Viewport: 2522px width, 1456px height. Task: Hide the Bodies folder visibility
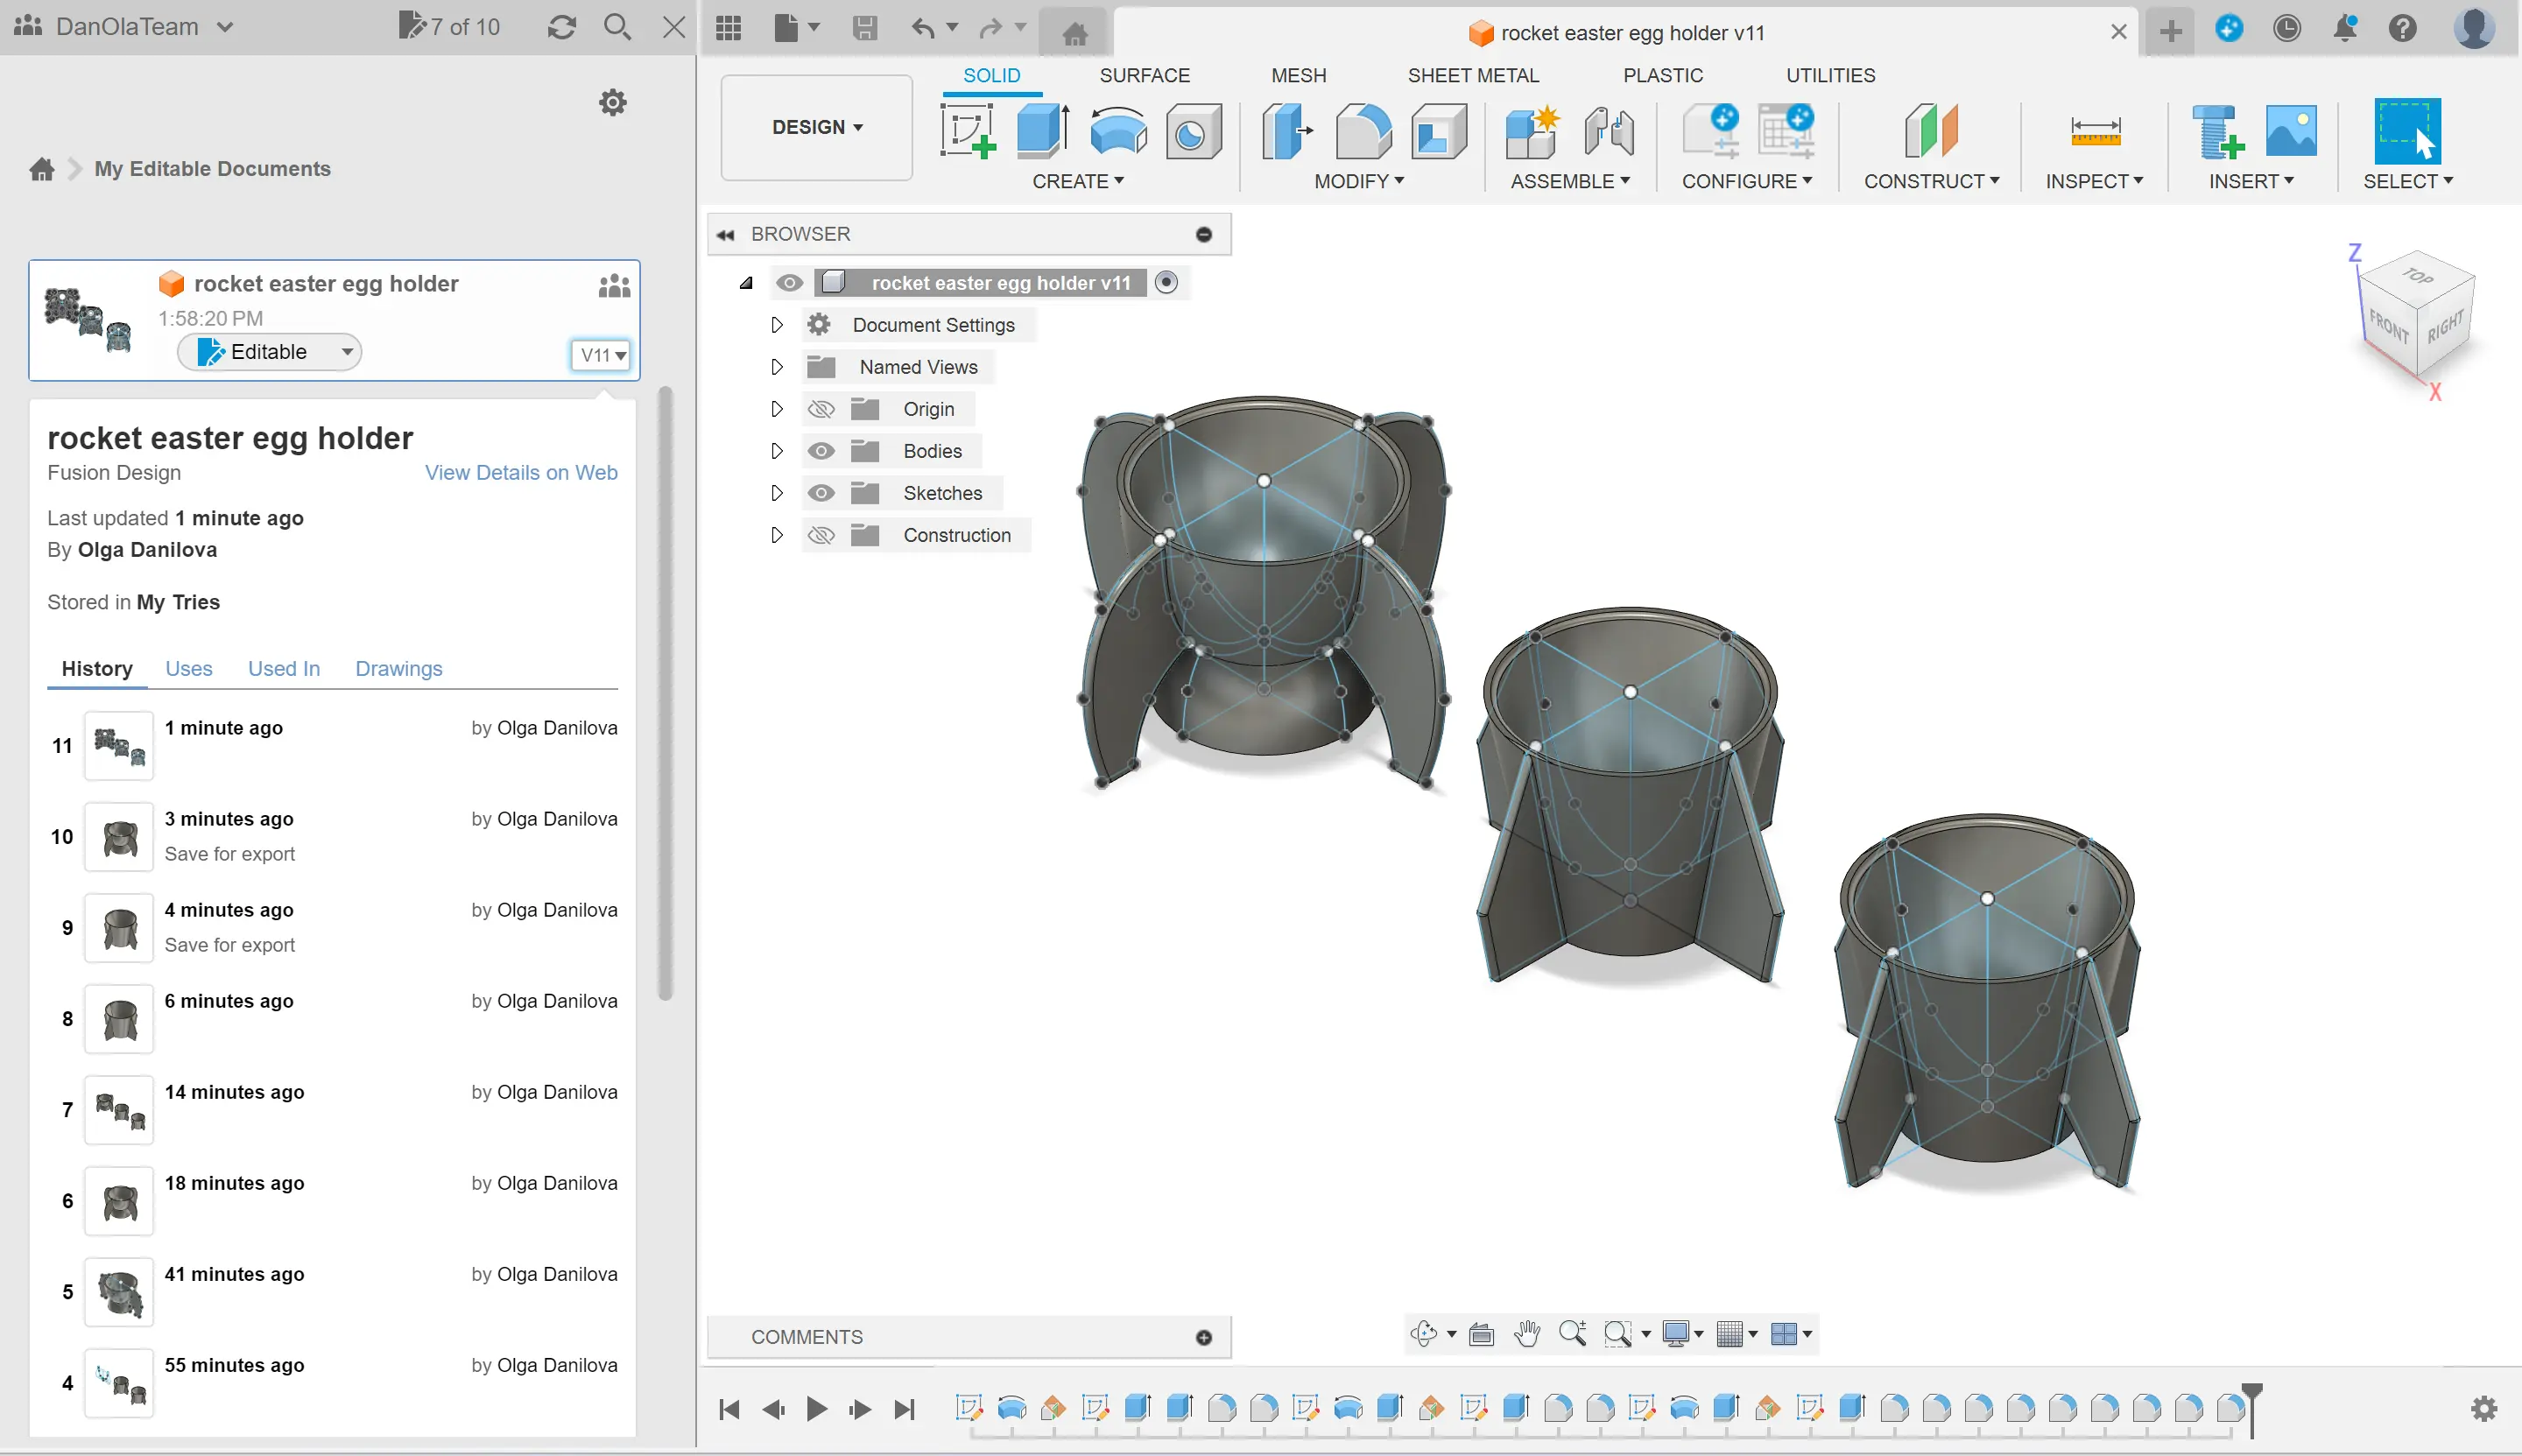[821, 451]
